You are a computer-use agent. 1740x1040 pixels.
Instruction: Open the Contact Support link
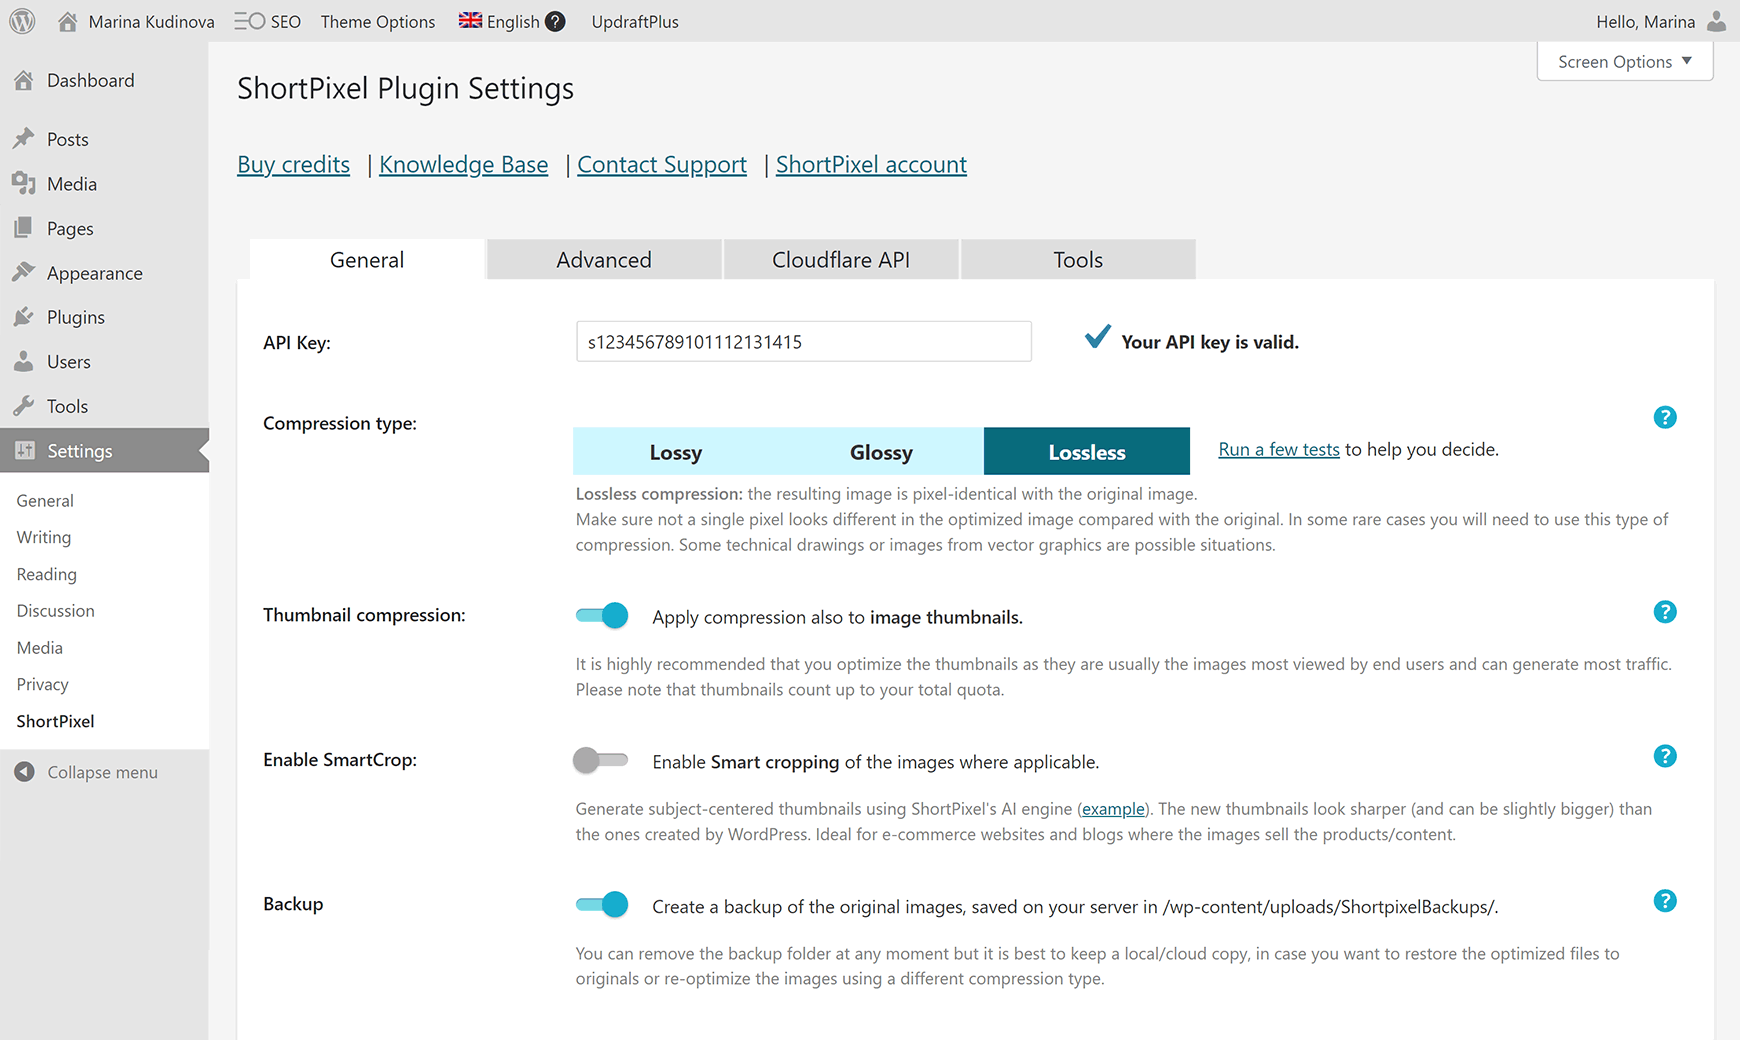click(x=662, y=164)
